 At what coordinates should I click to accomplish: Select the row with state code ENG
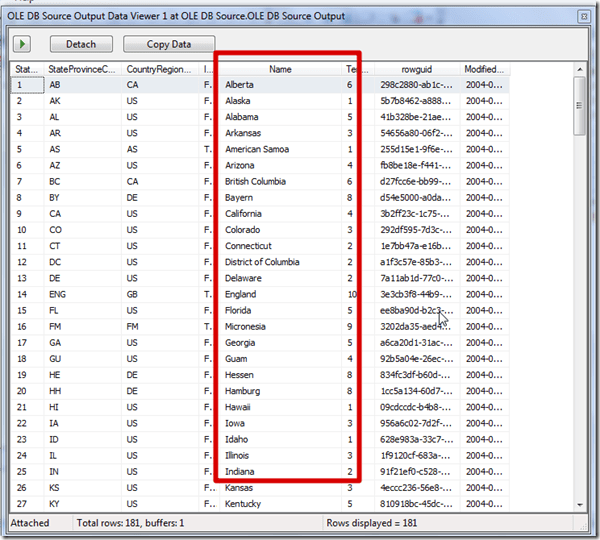click(x=60, y=294)
